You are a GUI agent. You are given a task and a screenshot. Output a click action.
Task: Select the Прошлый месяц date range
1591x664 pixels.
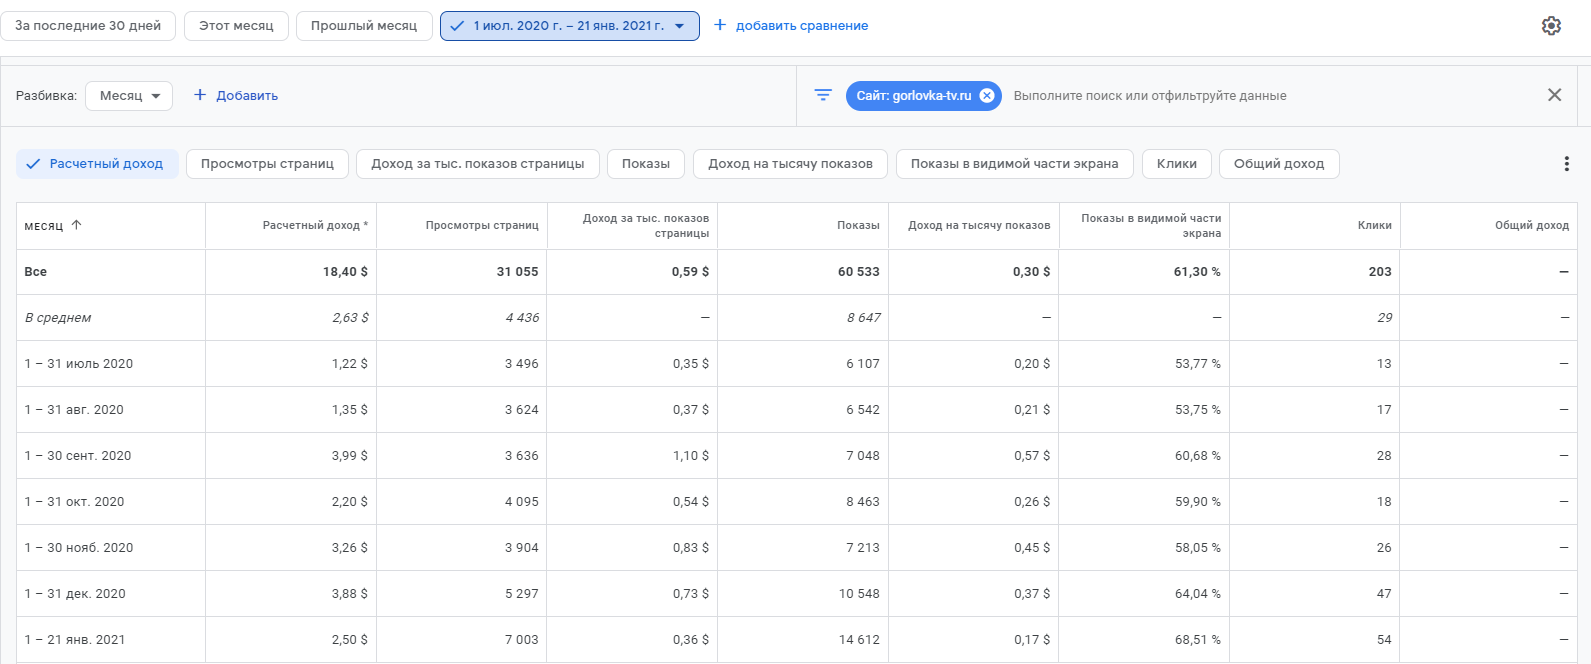[363, 26]
